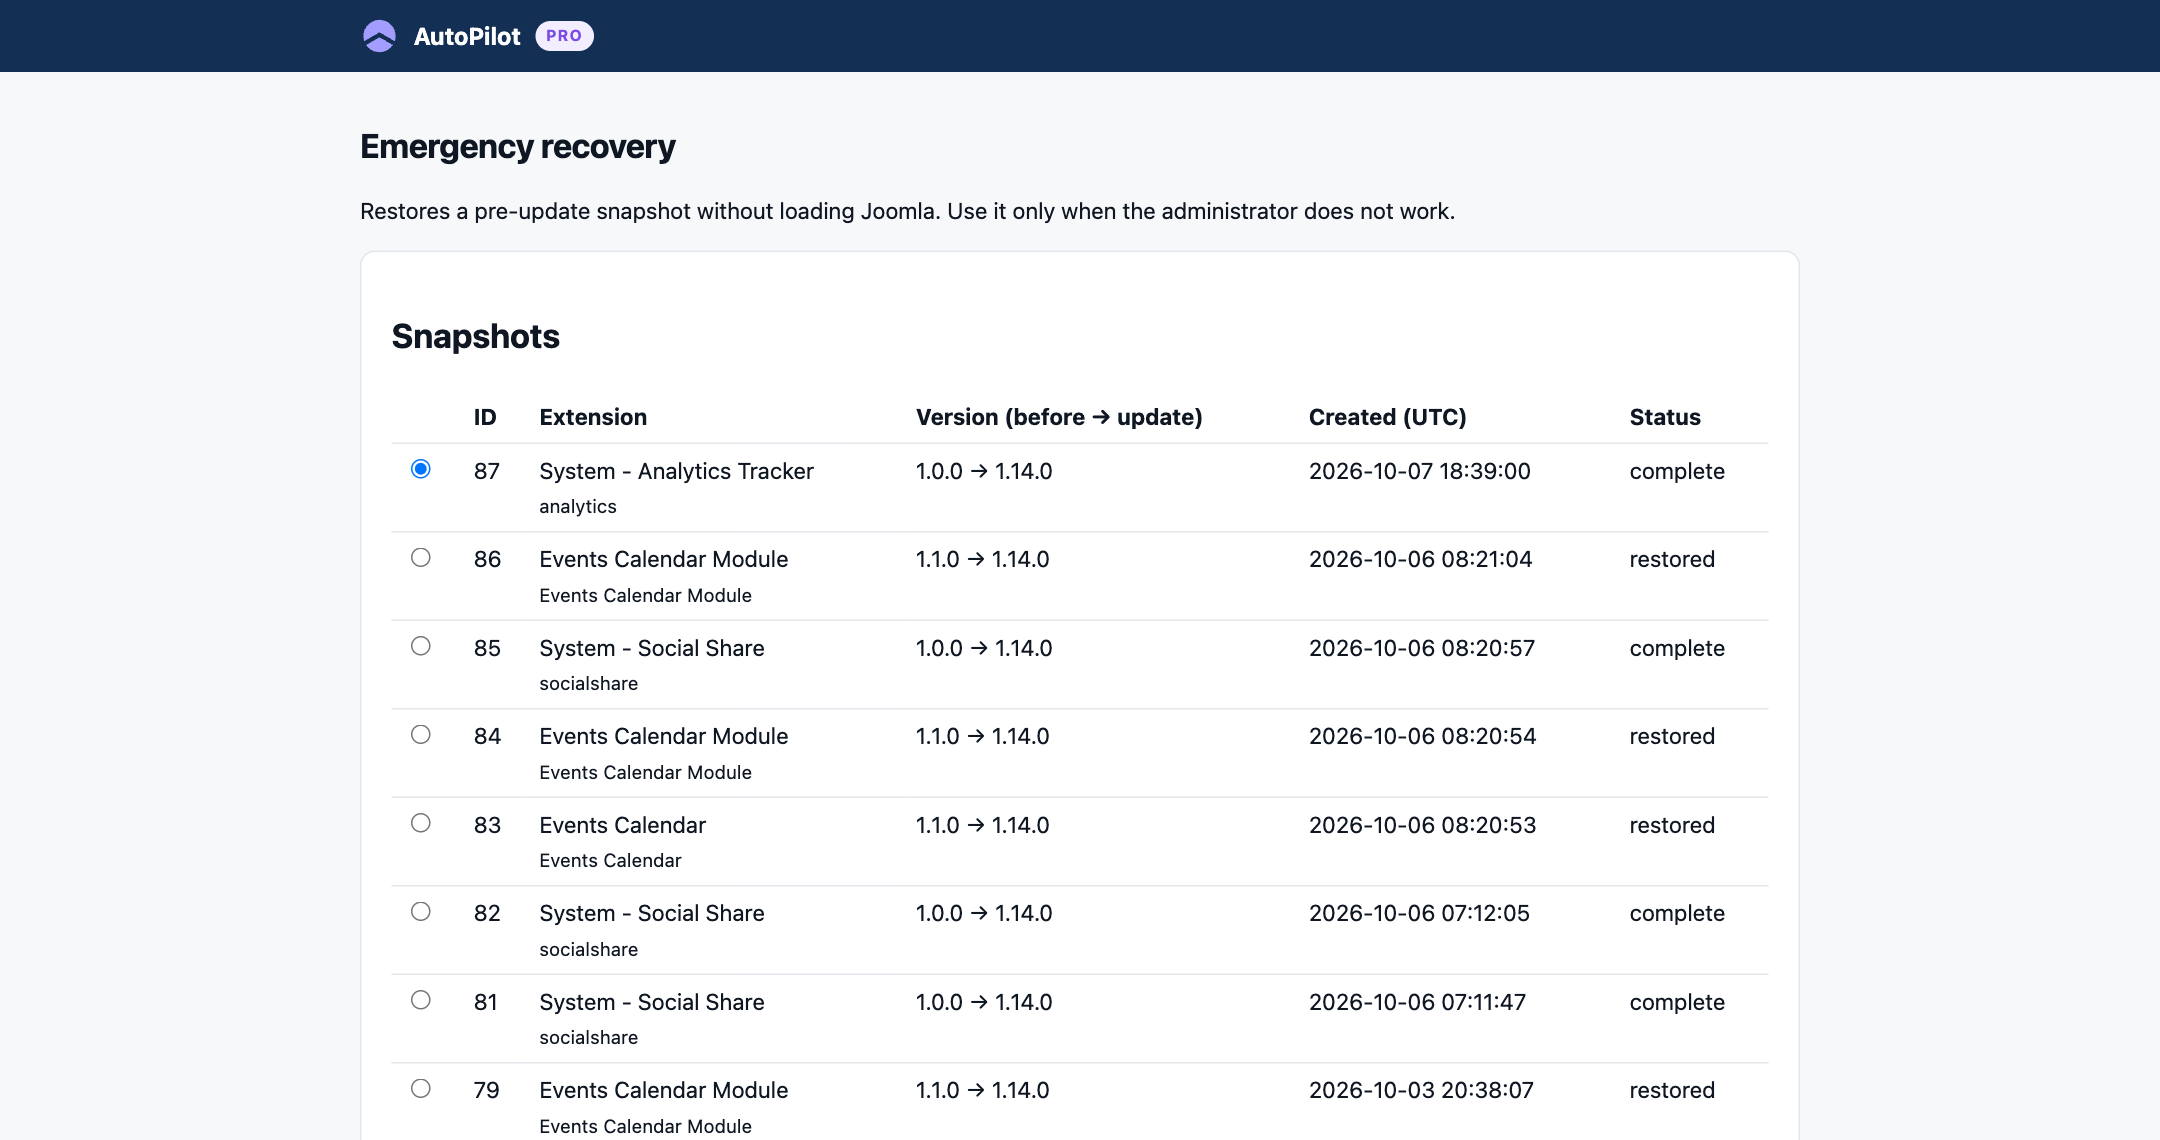Click created date 2026-10-03 20:38:07
2160x1140 pixels.
(x=1422, y=1090)
